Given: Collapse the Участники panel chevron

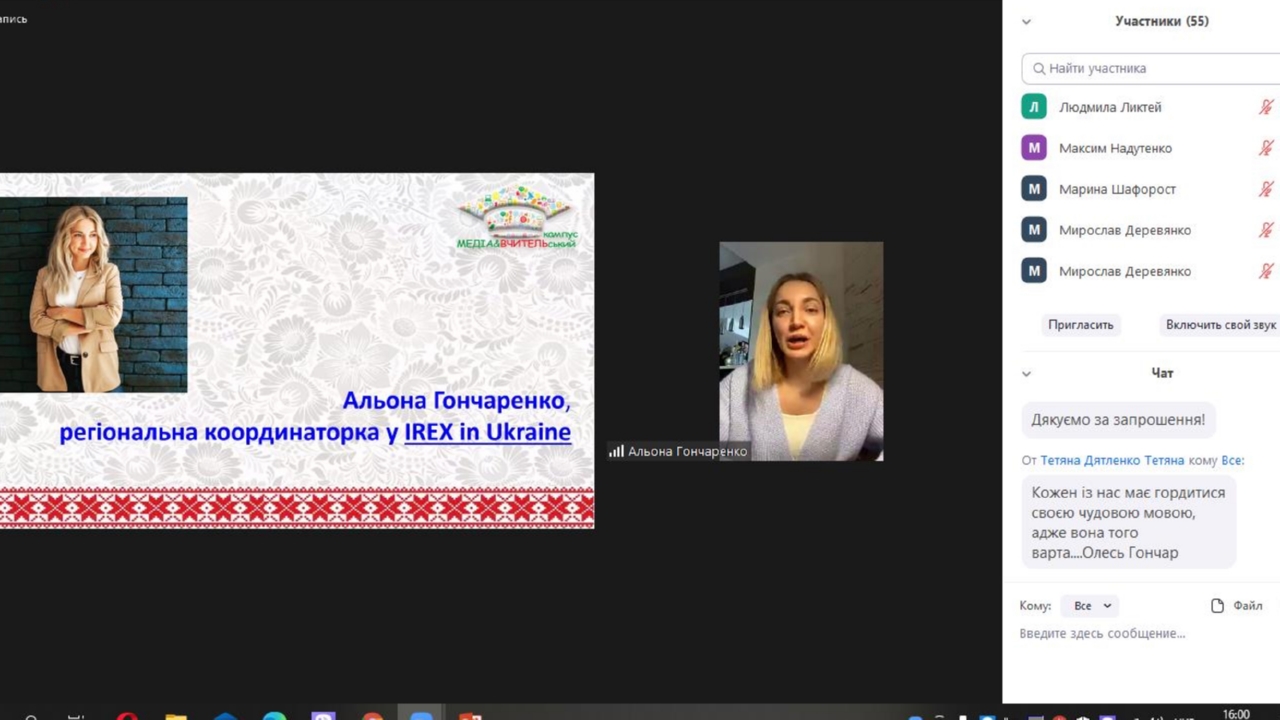Looking at the screenshot, I should pos(1026,21).
